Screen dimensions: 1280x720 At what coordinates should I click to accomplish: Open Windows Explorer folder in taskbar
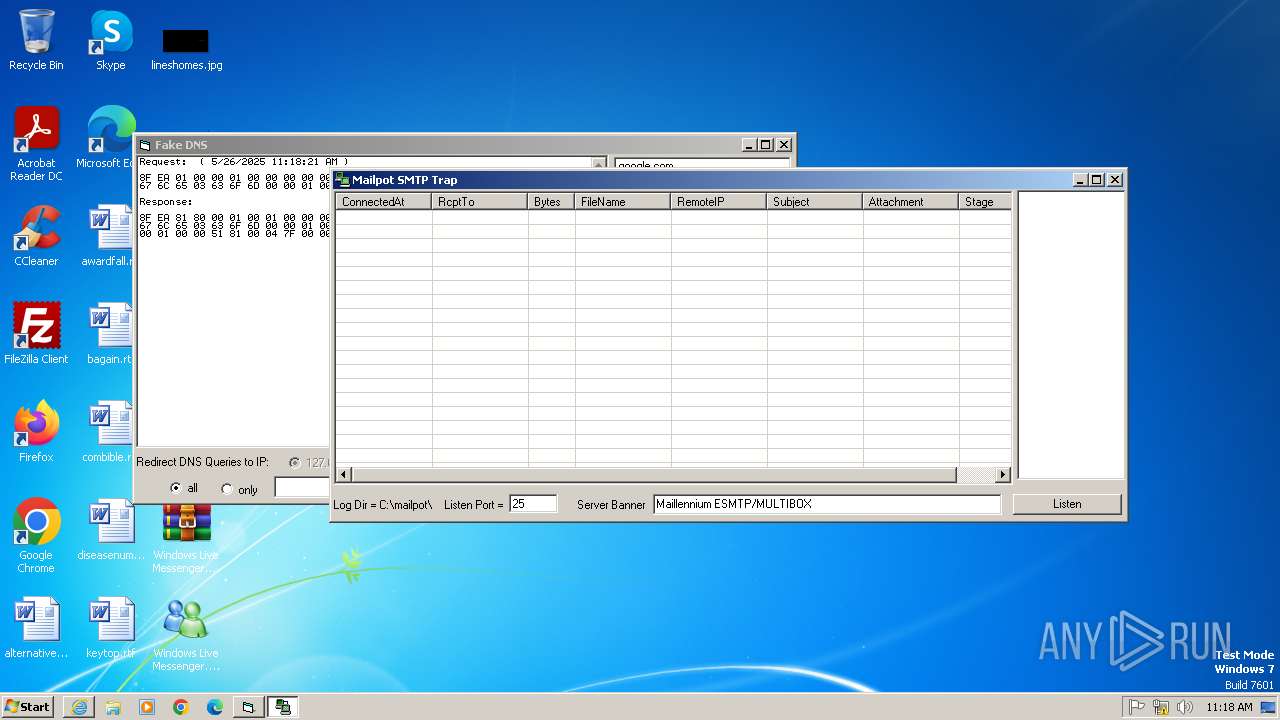tap(113, 707)
